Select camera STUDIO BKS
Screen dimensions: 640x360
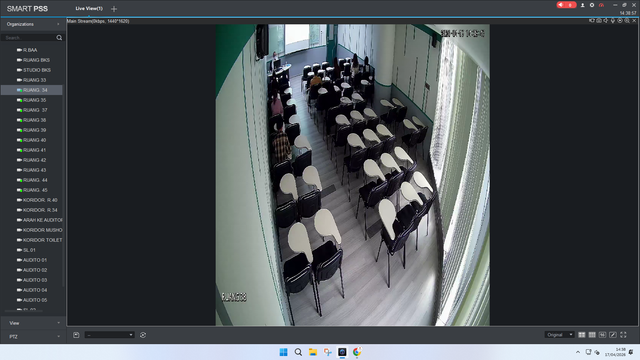click(x=37, y=70)
